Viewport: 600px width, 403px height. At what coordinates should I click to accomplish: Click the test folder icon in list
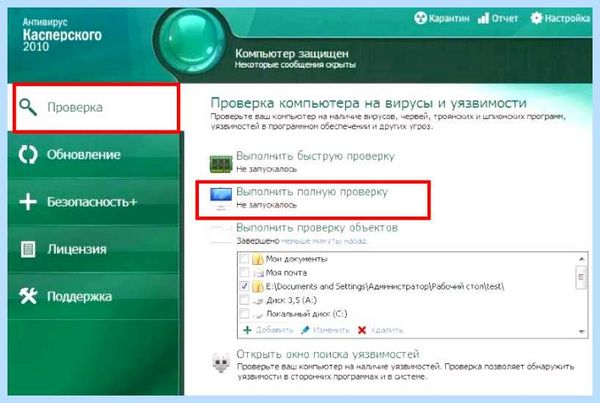tap(258, 286)
